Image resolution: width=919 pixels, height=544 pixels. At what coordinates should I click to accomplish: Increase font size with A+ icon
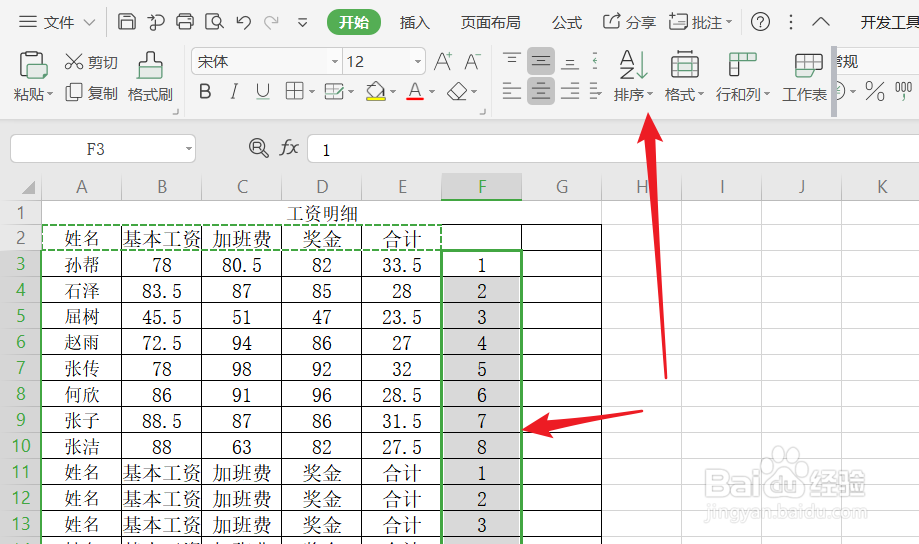443,62
